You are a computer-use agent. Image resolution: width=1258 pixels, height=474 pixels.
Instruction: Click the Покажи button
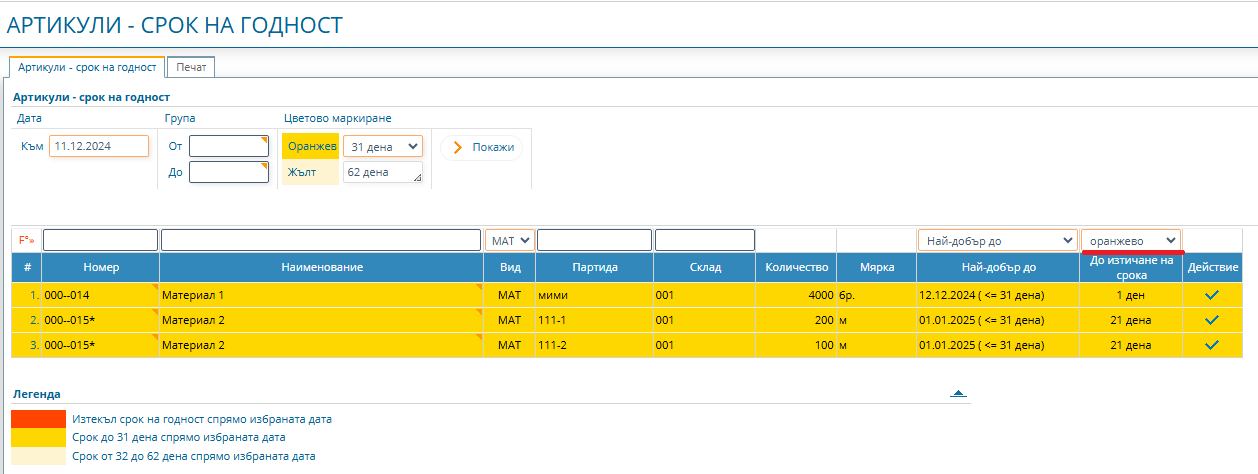coord(481,147)
